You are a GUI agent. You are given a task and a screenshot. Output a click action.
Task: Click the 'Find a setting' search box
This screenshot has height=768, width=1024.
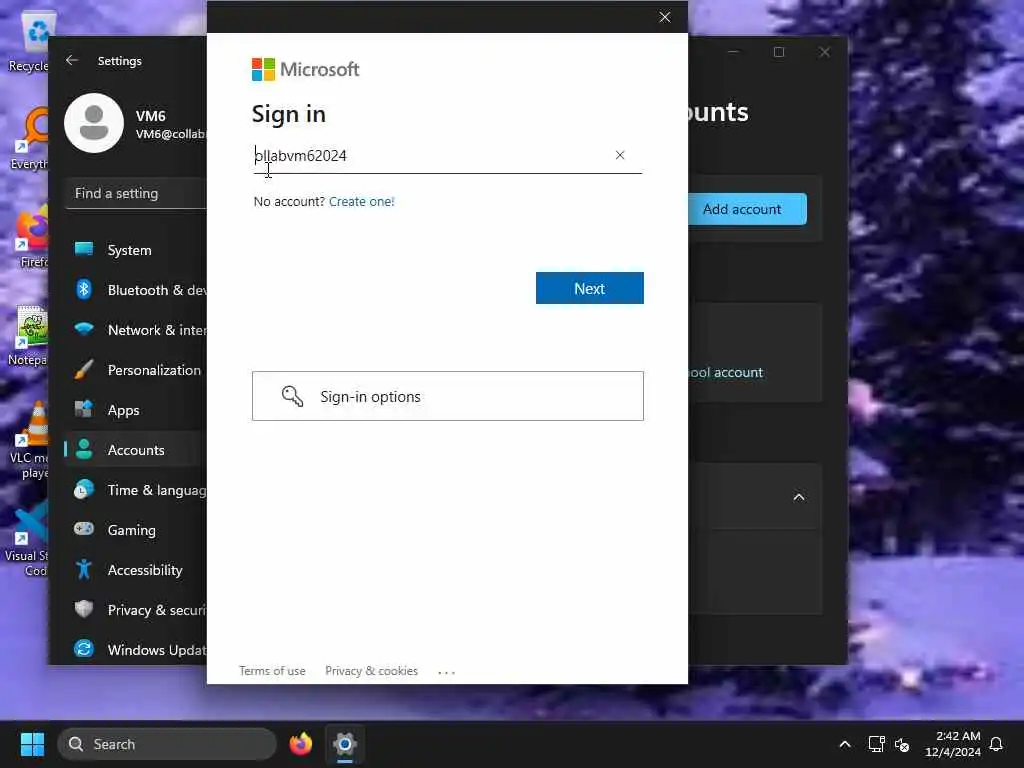136,193
